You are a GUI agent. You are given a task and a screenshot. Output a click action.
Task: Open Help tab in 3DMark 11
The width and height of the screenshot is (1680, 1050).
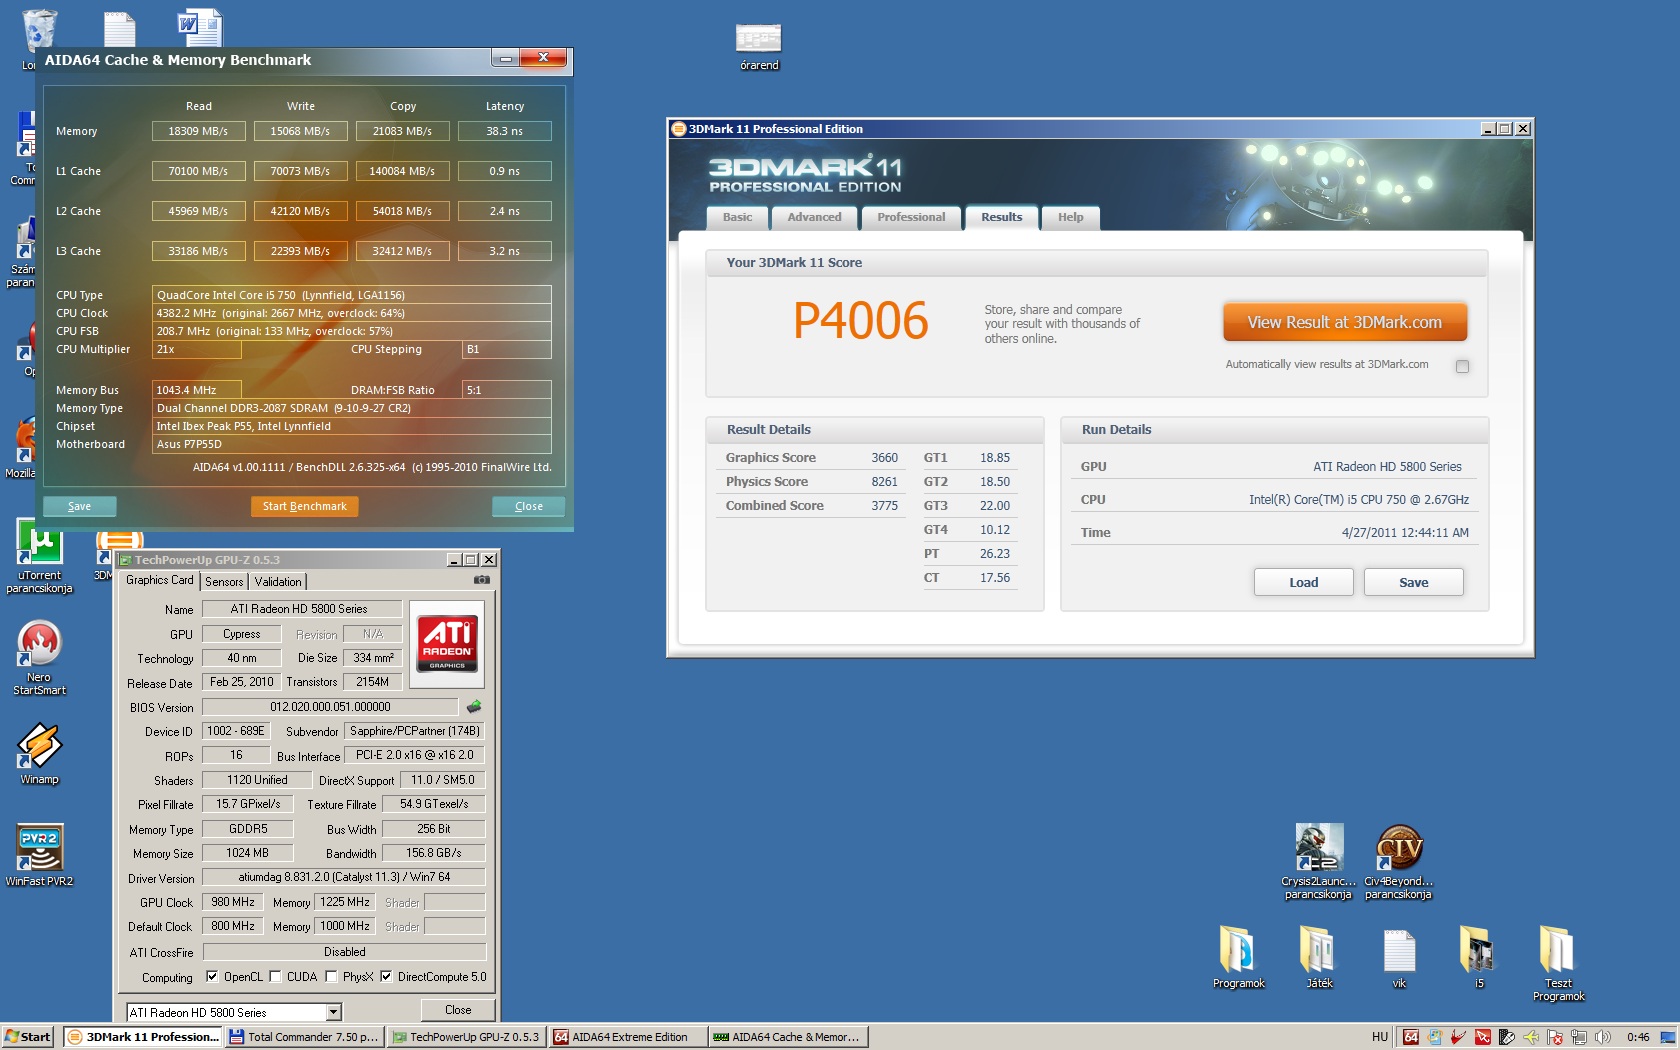point(1070,218)
